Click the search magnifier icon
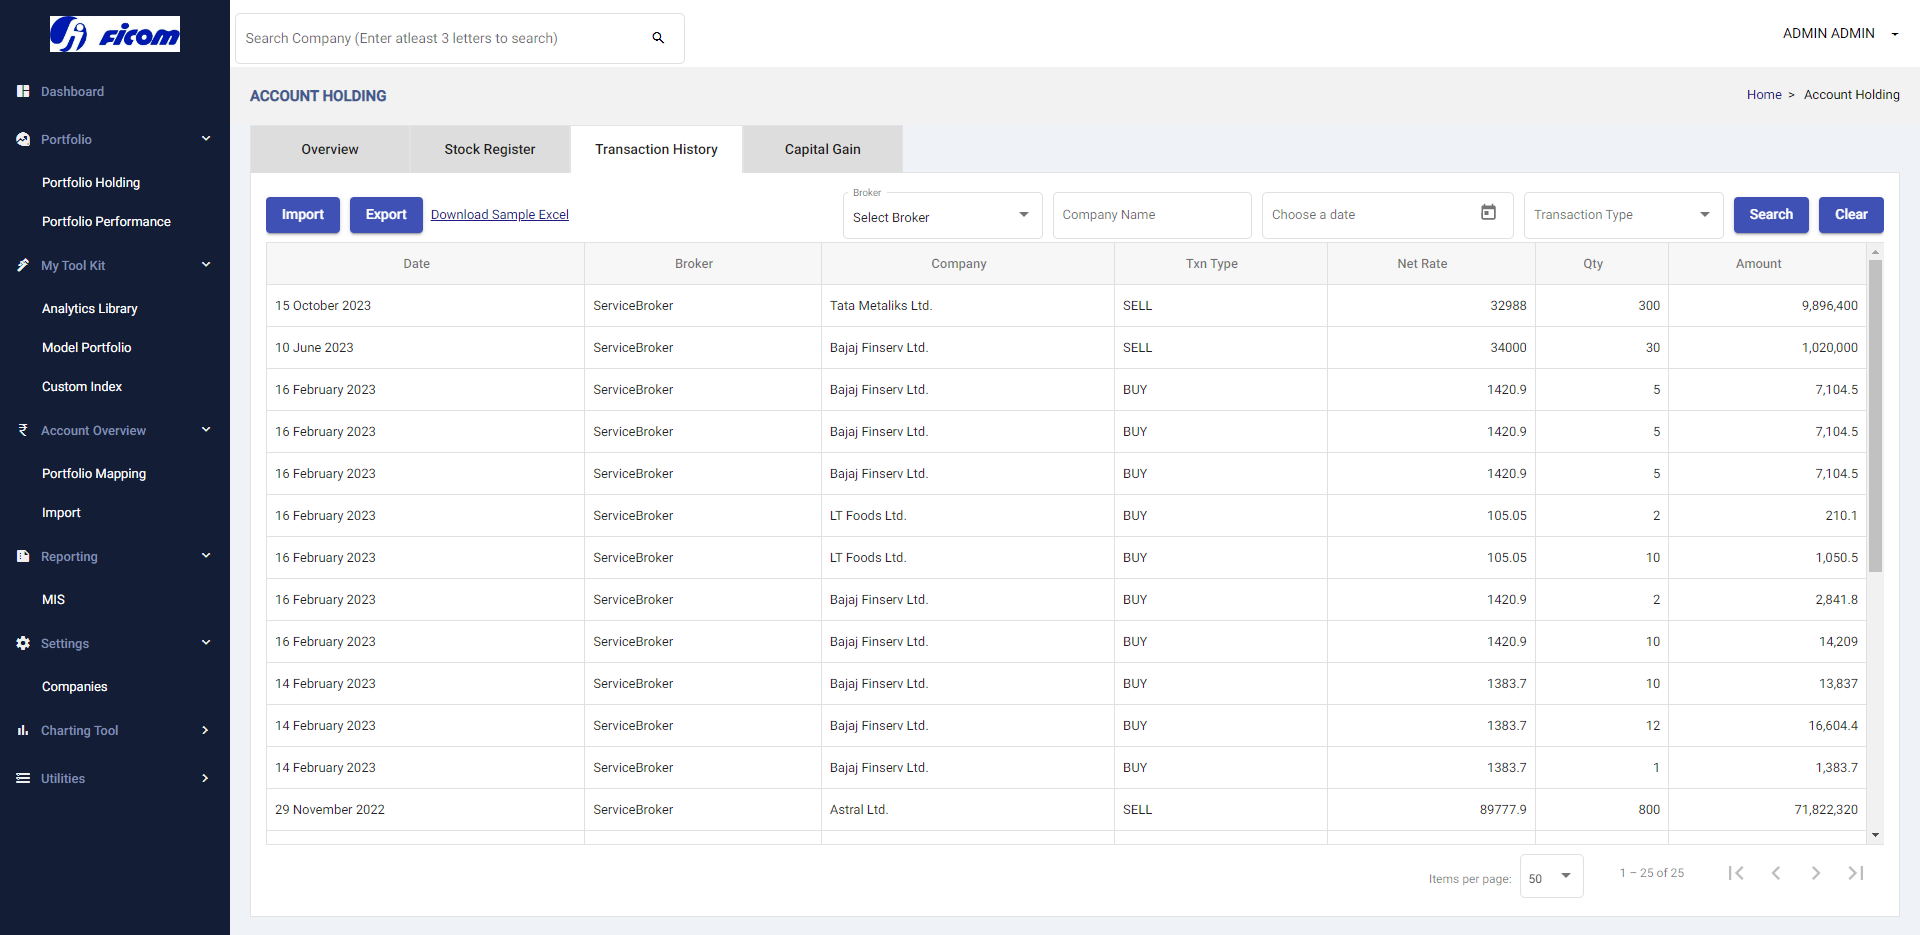 tap(658, 38)
